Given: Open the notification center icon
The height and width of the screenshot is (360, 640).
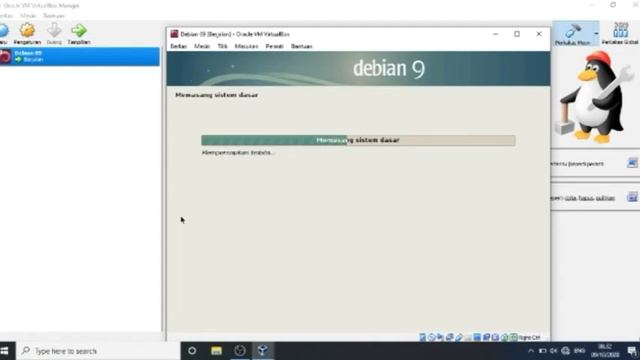Looking at the screenshot, I should [632, 351].
